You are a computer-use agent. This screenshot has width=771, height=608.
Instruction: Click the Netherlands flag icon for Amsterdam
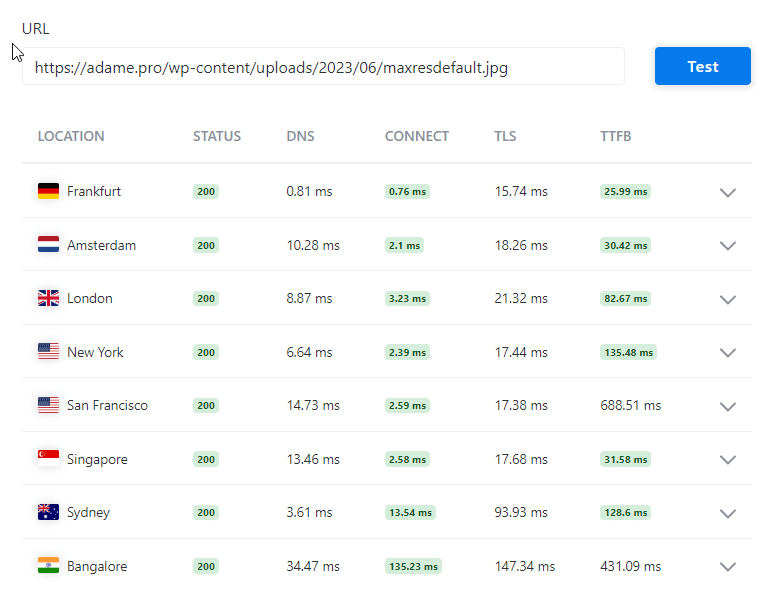point(48,244)
